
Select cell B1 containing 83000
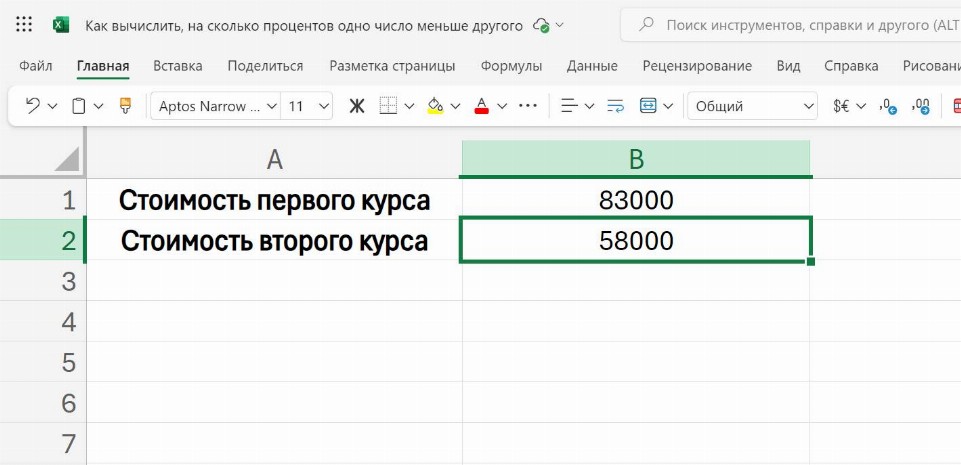click(x=636, y=200)
